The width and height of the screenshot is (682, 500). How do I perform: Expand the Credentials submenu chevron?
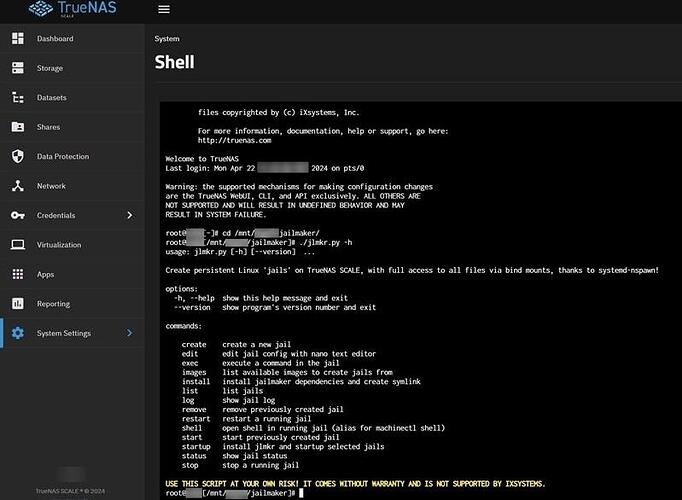point(129,215)
